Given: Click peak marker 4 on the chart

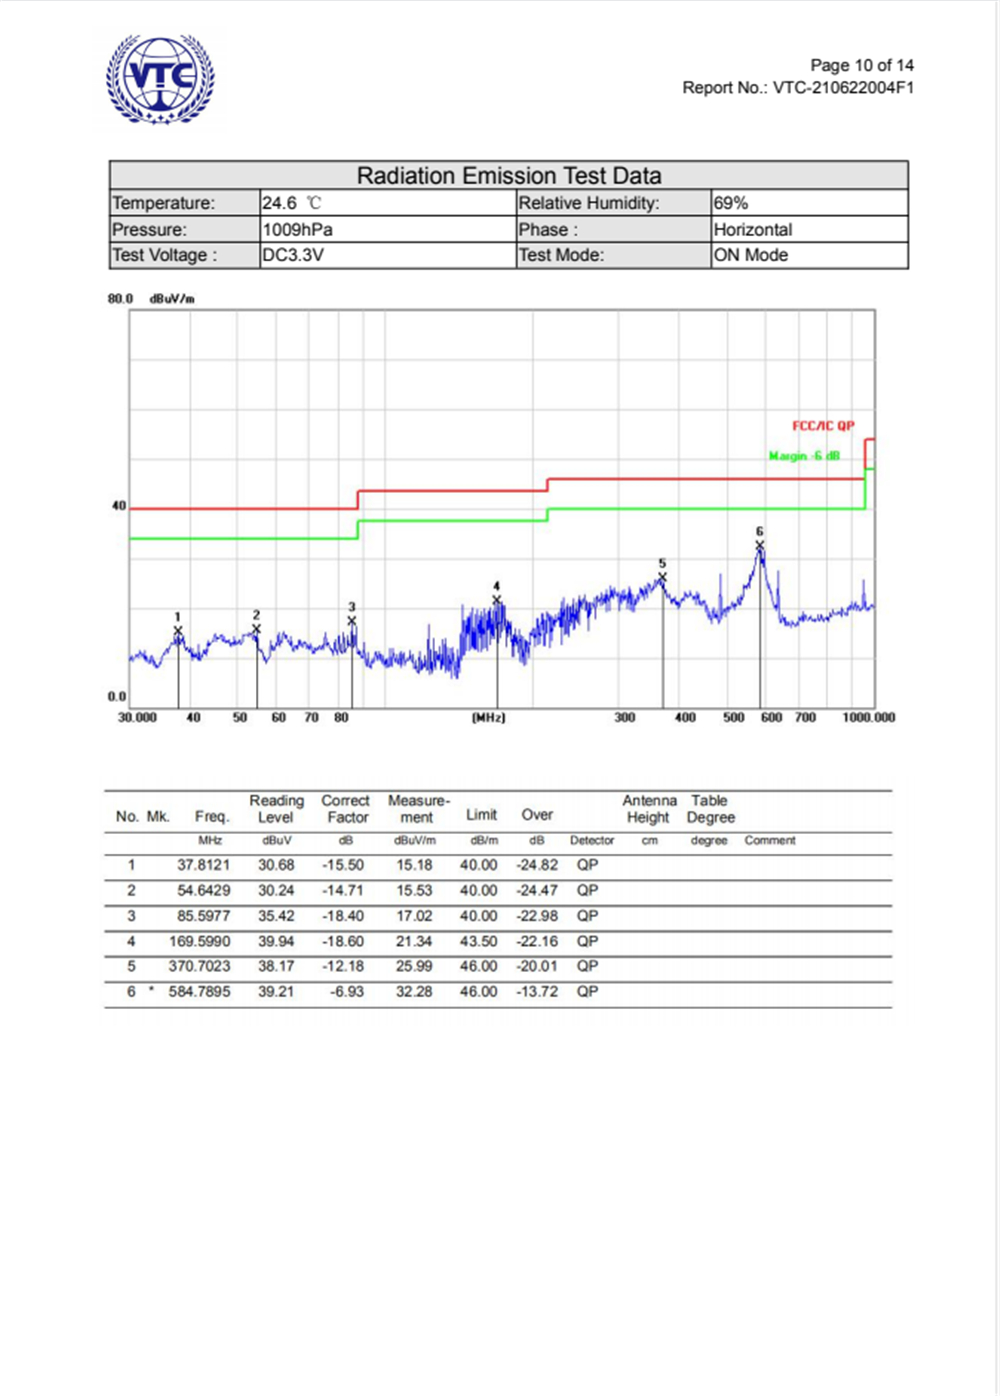Looking at the screenshot, I should (497, 600).
